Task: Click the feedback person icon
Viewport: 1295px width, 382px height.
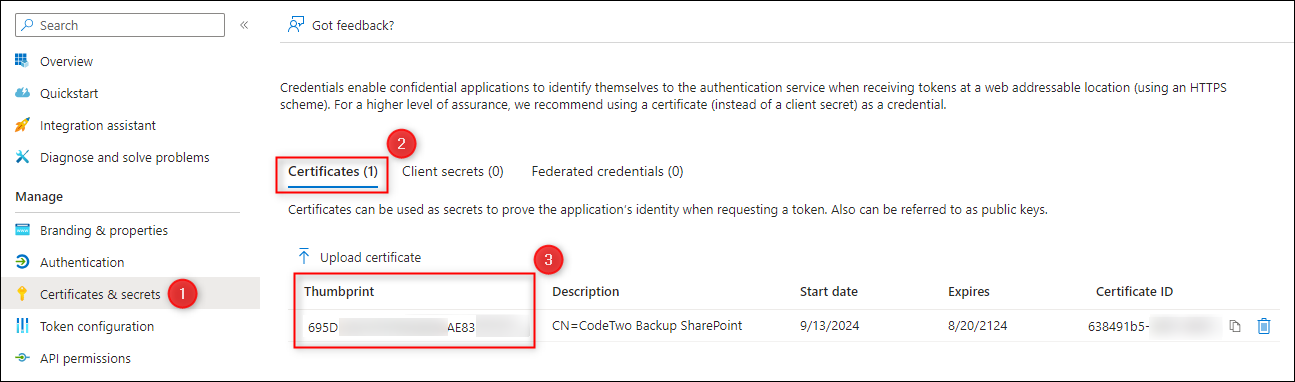Action: [x=295, y=25]
